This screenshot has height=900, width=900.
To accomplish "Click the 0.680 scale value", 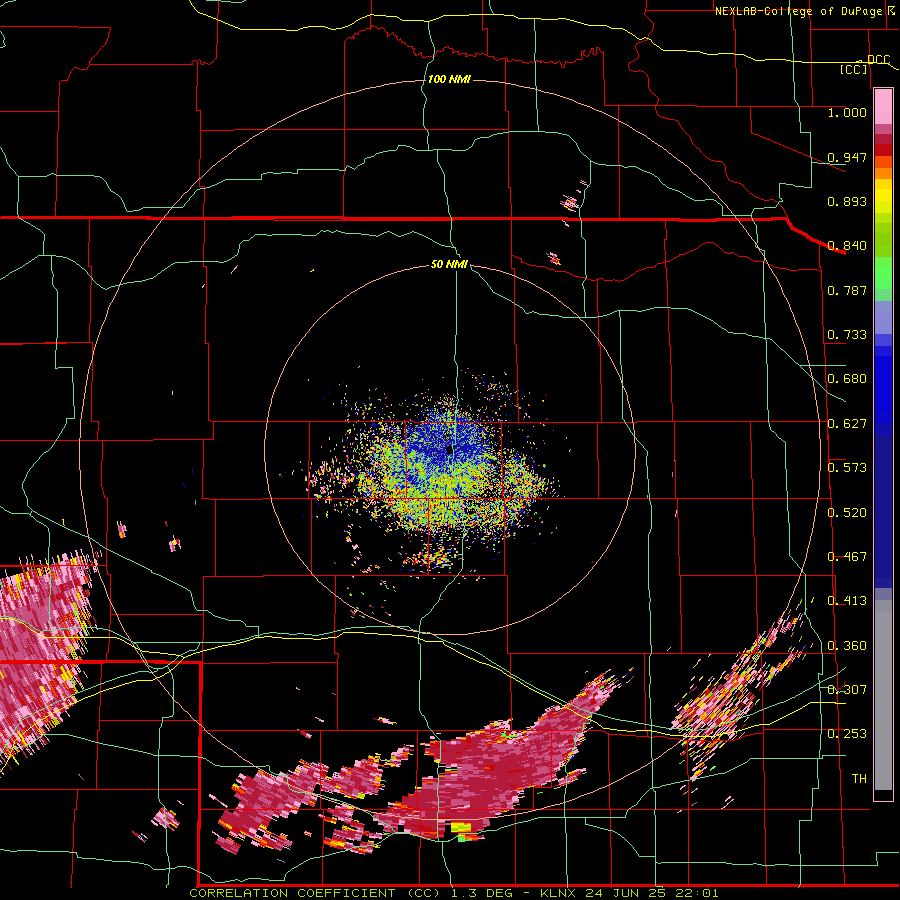I will (847, 378).
